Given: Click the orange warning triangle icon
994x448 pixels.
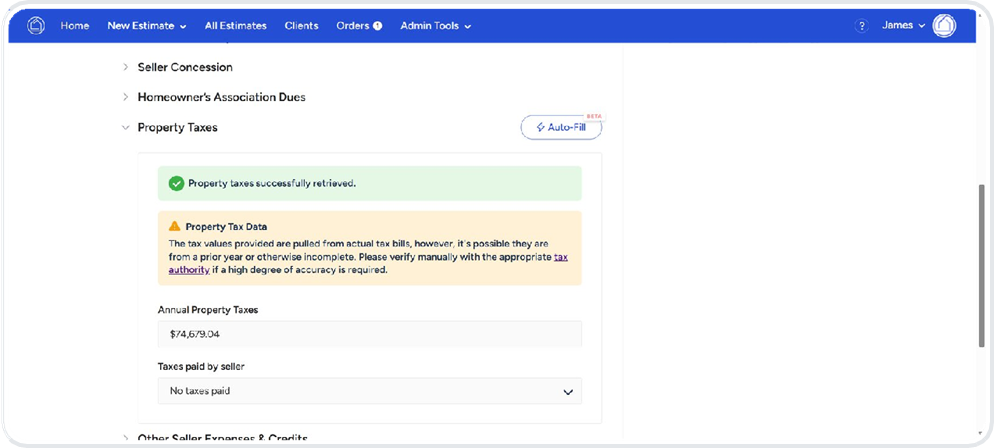Looking at the screenshot, I should [174, 227].
